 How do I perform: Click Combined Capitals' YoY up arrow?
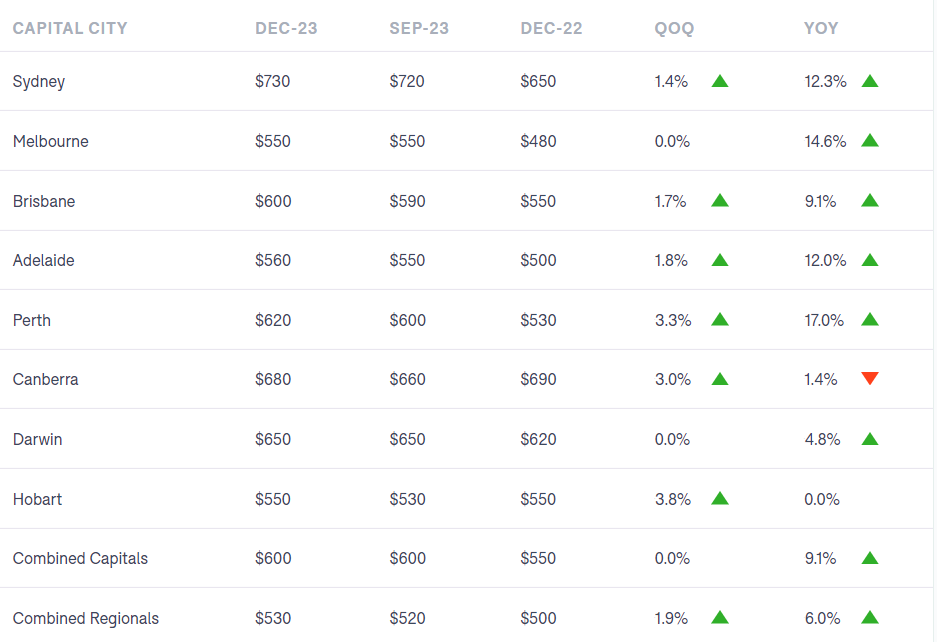870,558
